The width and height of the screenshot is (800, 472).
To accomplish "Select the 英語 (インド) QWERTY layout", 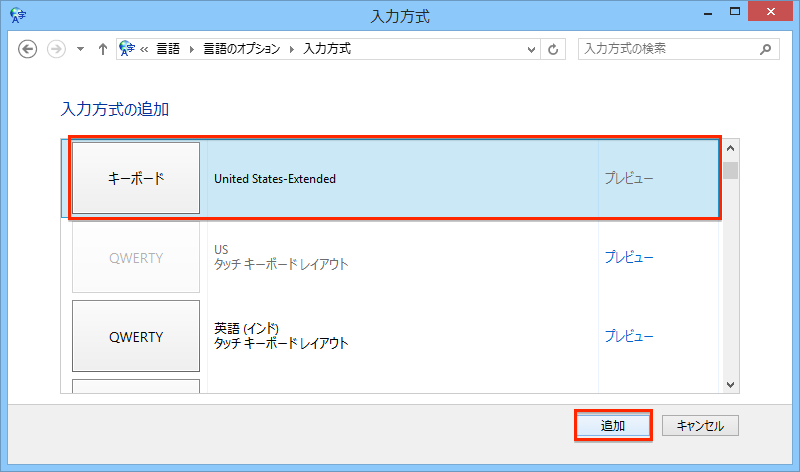I will [135, 336].
